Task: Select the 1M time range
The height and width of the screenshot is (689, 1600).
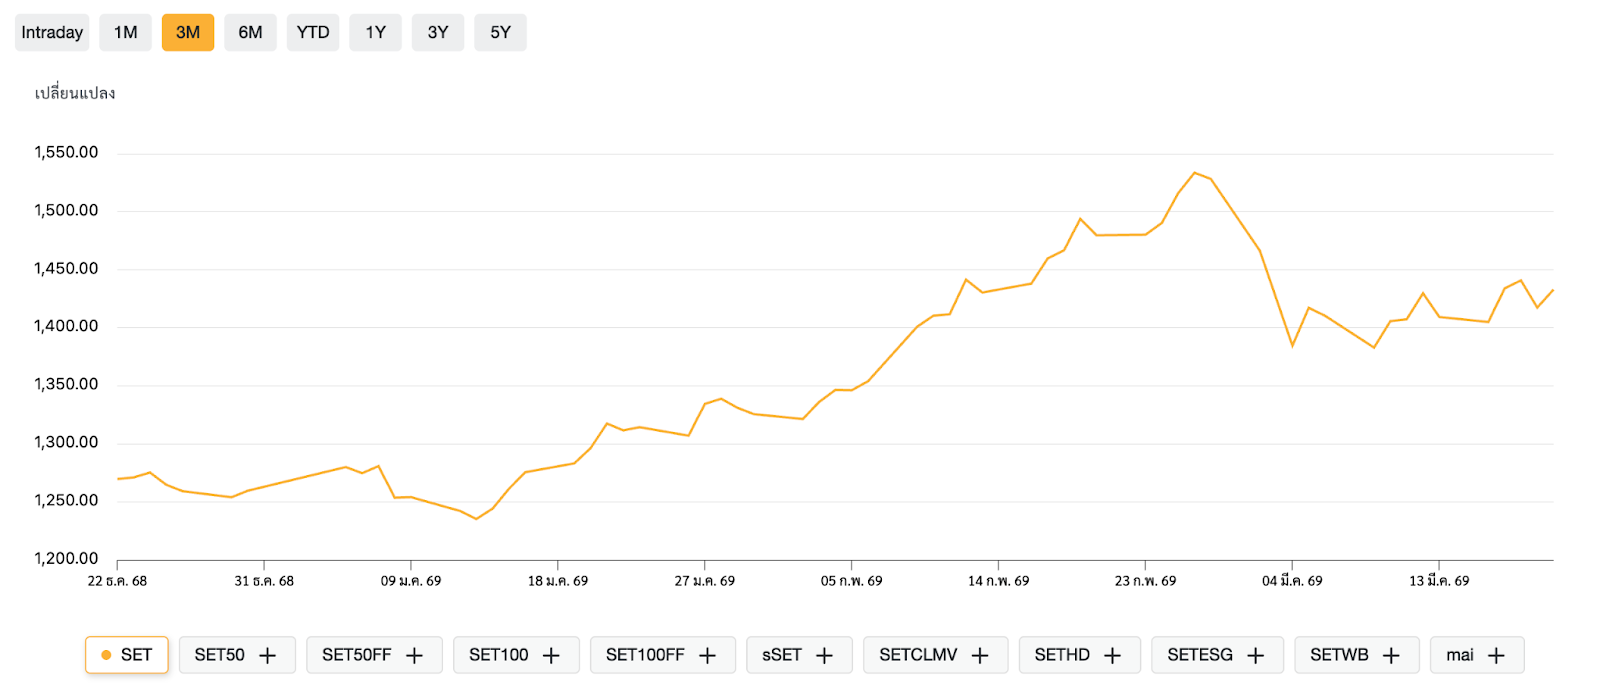Action: [x=125, y=33]
